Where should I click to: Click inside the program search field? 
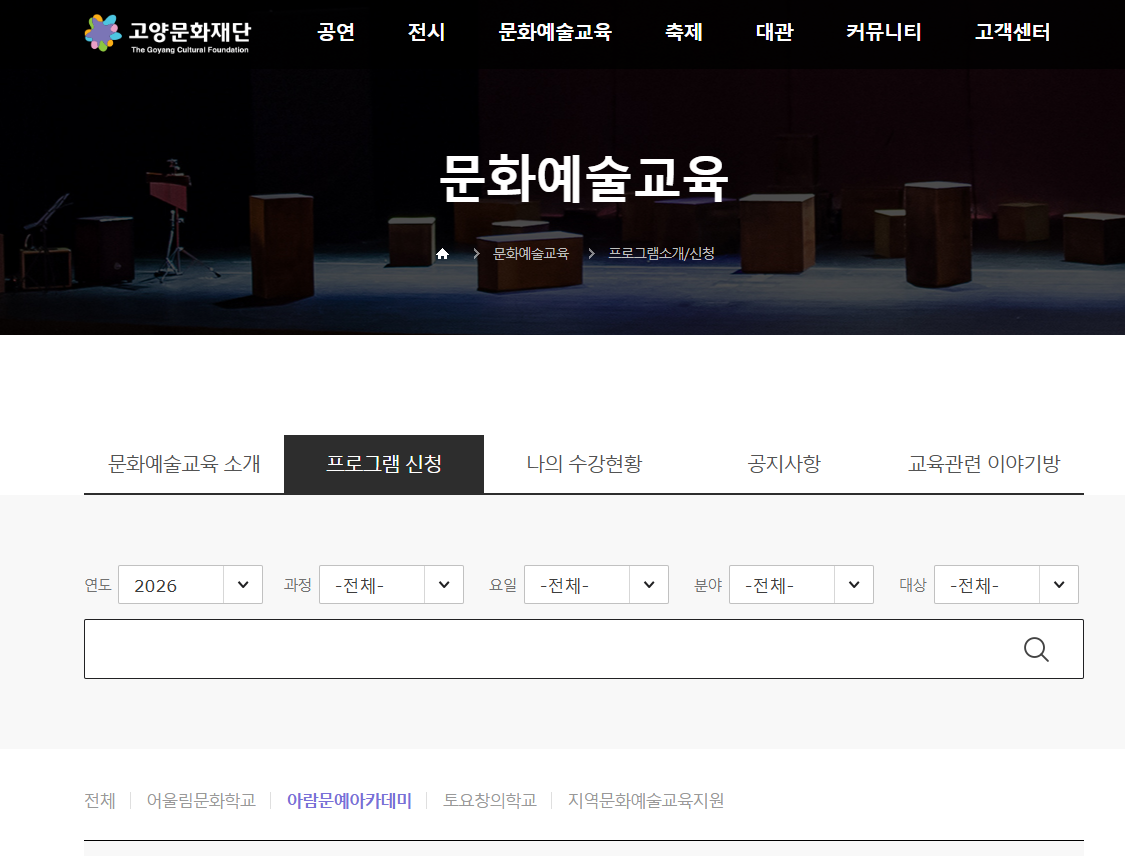pos(550,649)
